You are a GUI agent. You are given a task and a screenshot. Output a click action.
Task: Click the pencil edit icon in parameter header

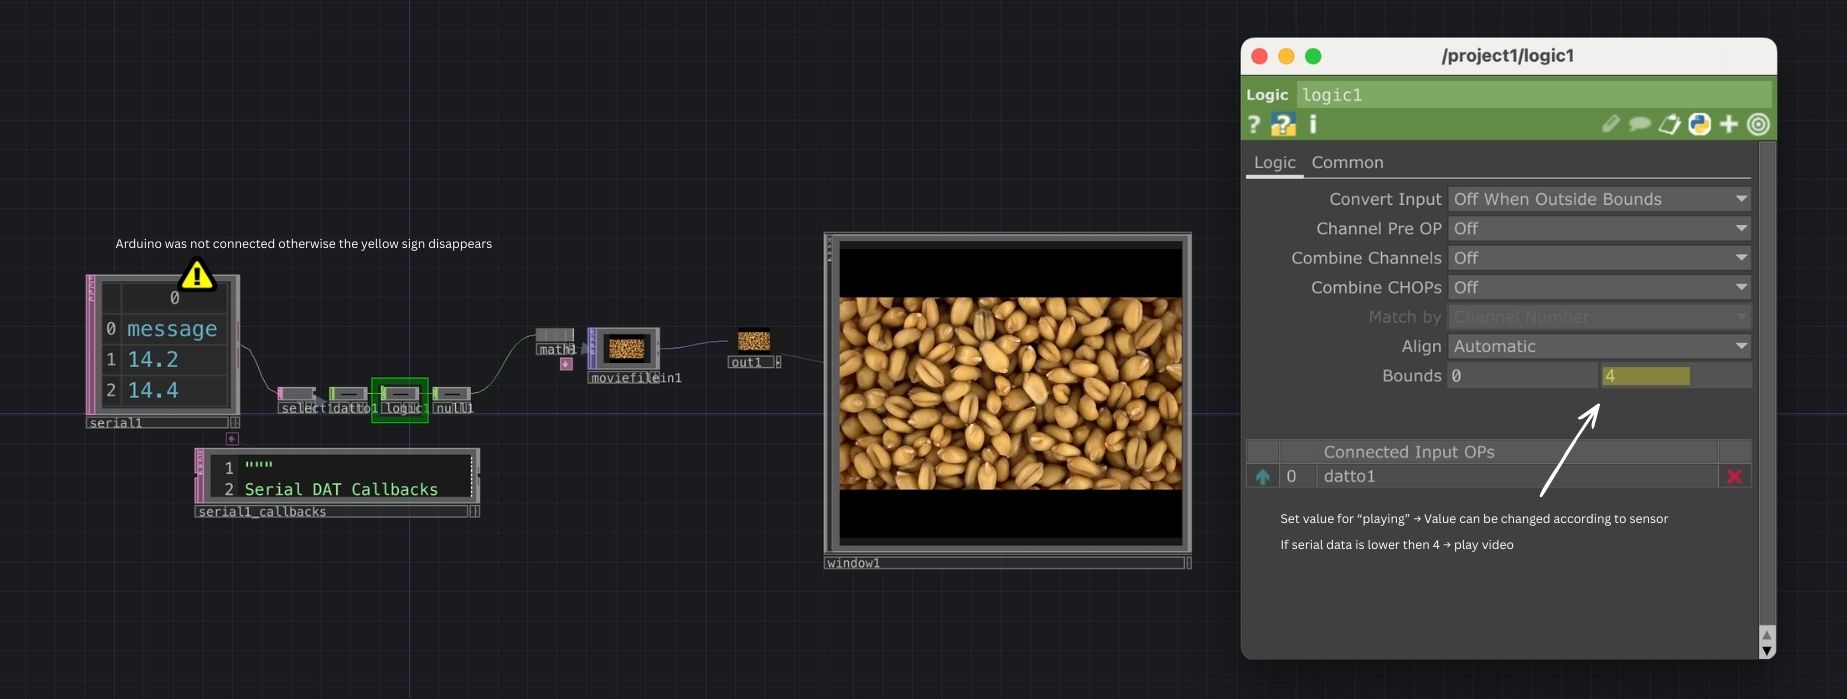point(1610,124)
